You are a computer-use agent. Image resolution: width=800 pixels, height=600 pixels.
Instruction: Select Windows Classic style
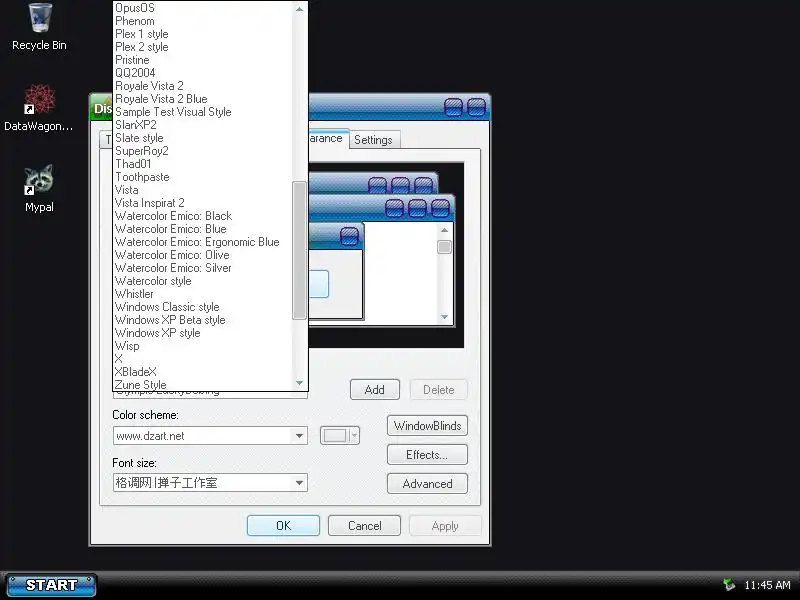(203, 307)
